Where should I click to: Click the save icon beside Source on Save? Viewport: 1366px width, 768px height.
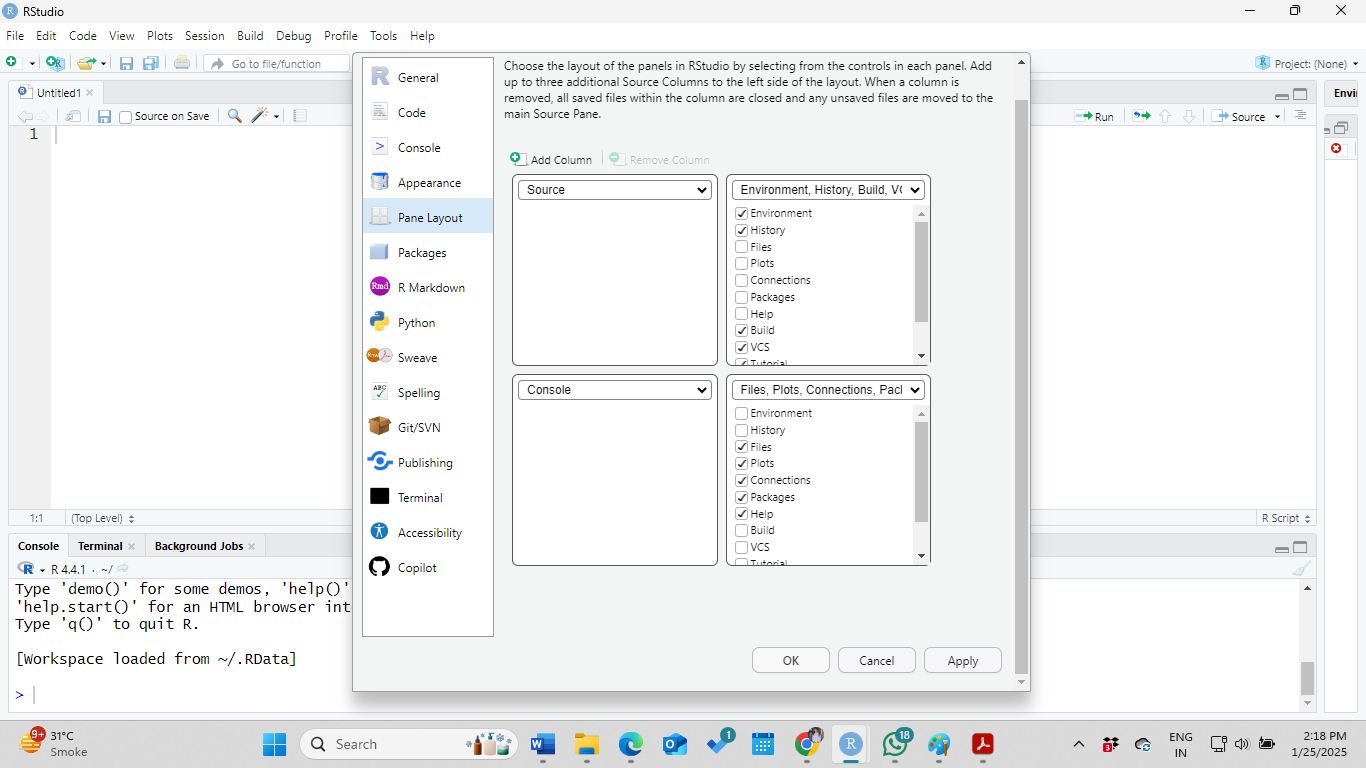click(104, 116)
